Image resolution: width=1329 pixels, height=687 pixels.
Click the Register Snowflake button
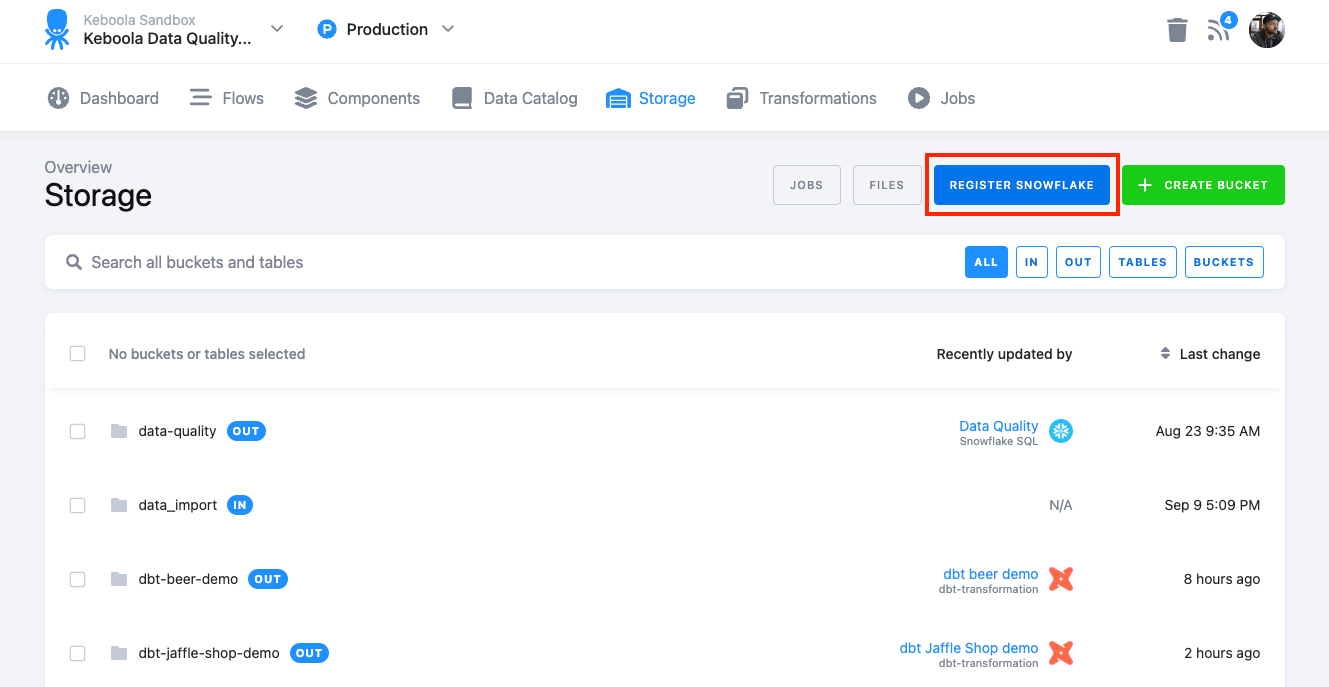tap(1021, 185)
